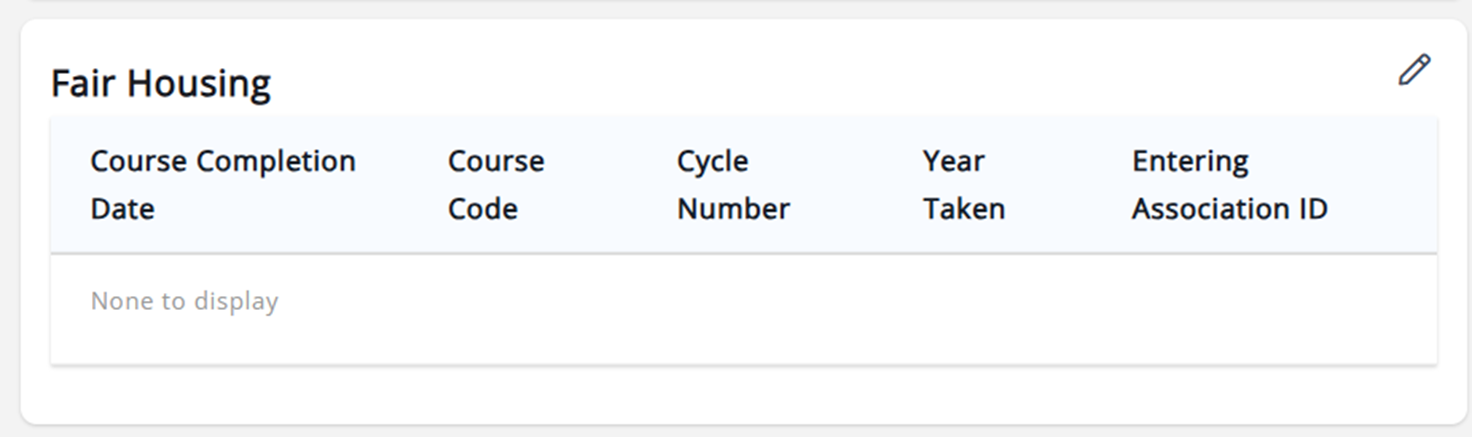Click the word Cycle in the header

(x=713, y=162)
